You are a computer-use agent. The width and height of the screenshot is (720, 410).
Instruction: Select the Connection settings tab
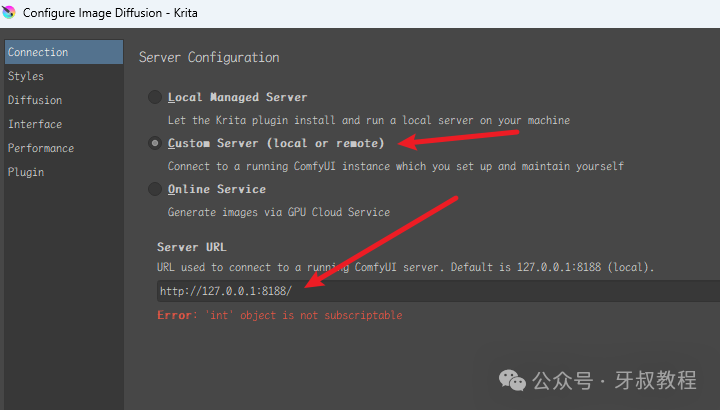click(64, 52)
